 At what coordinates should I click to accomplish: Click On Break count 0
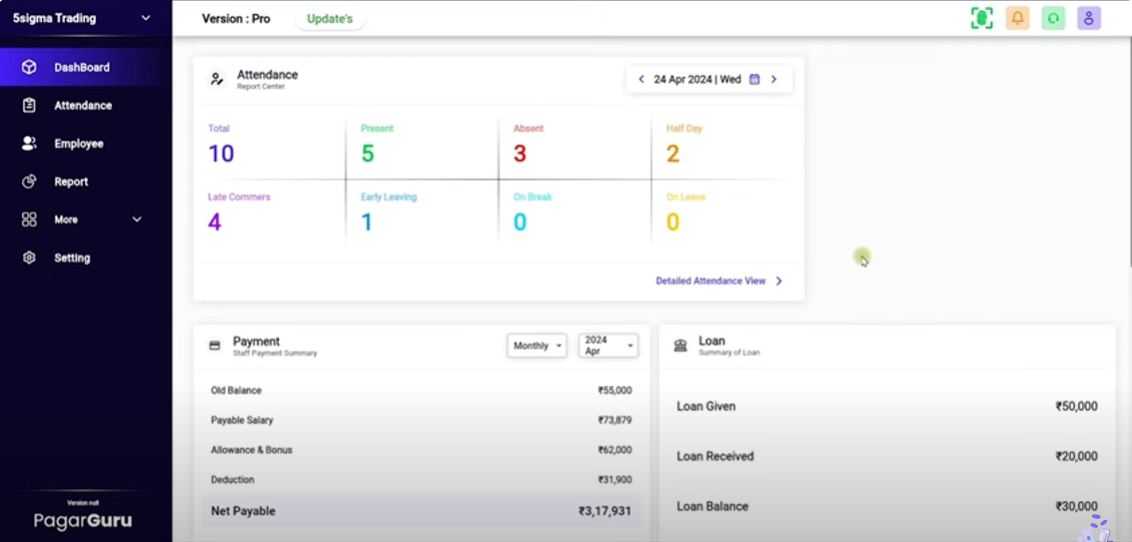(520, 222)
